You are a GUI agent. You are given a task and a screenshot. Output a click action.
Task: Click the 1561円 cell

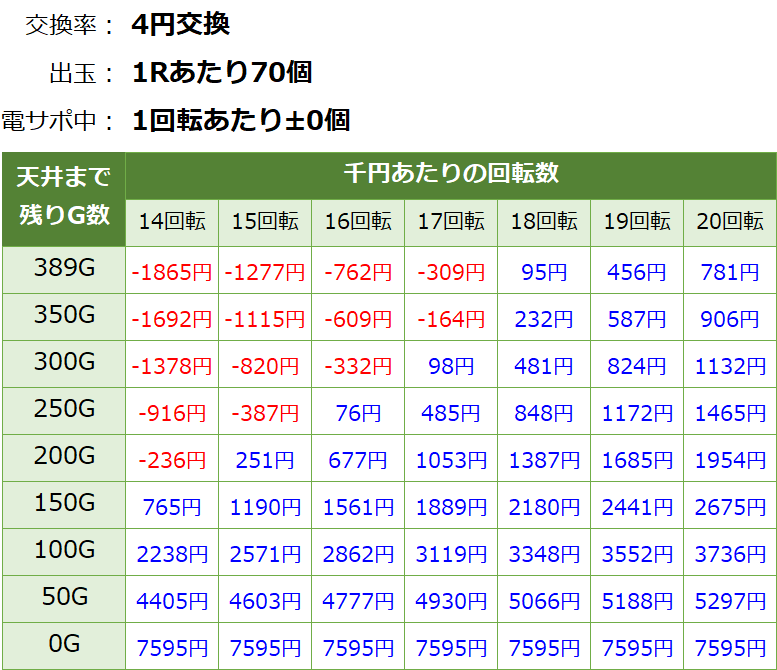point(358,505)
